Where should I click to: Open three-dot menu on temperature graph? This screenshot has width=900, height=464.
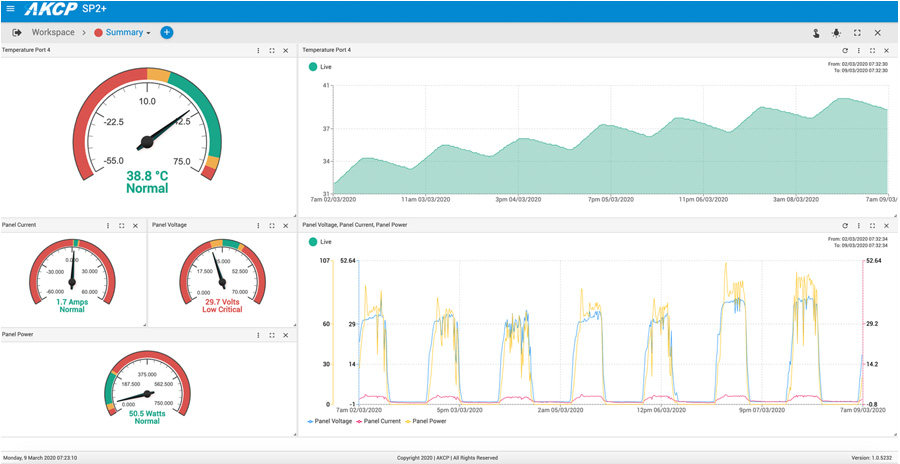pyautogui.click(x=859, y=50)
